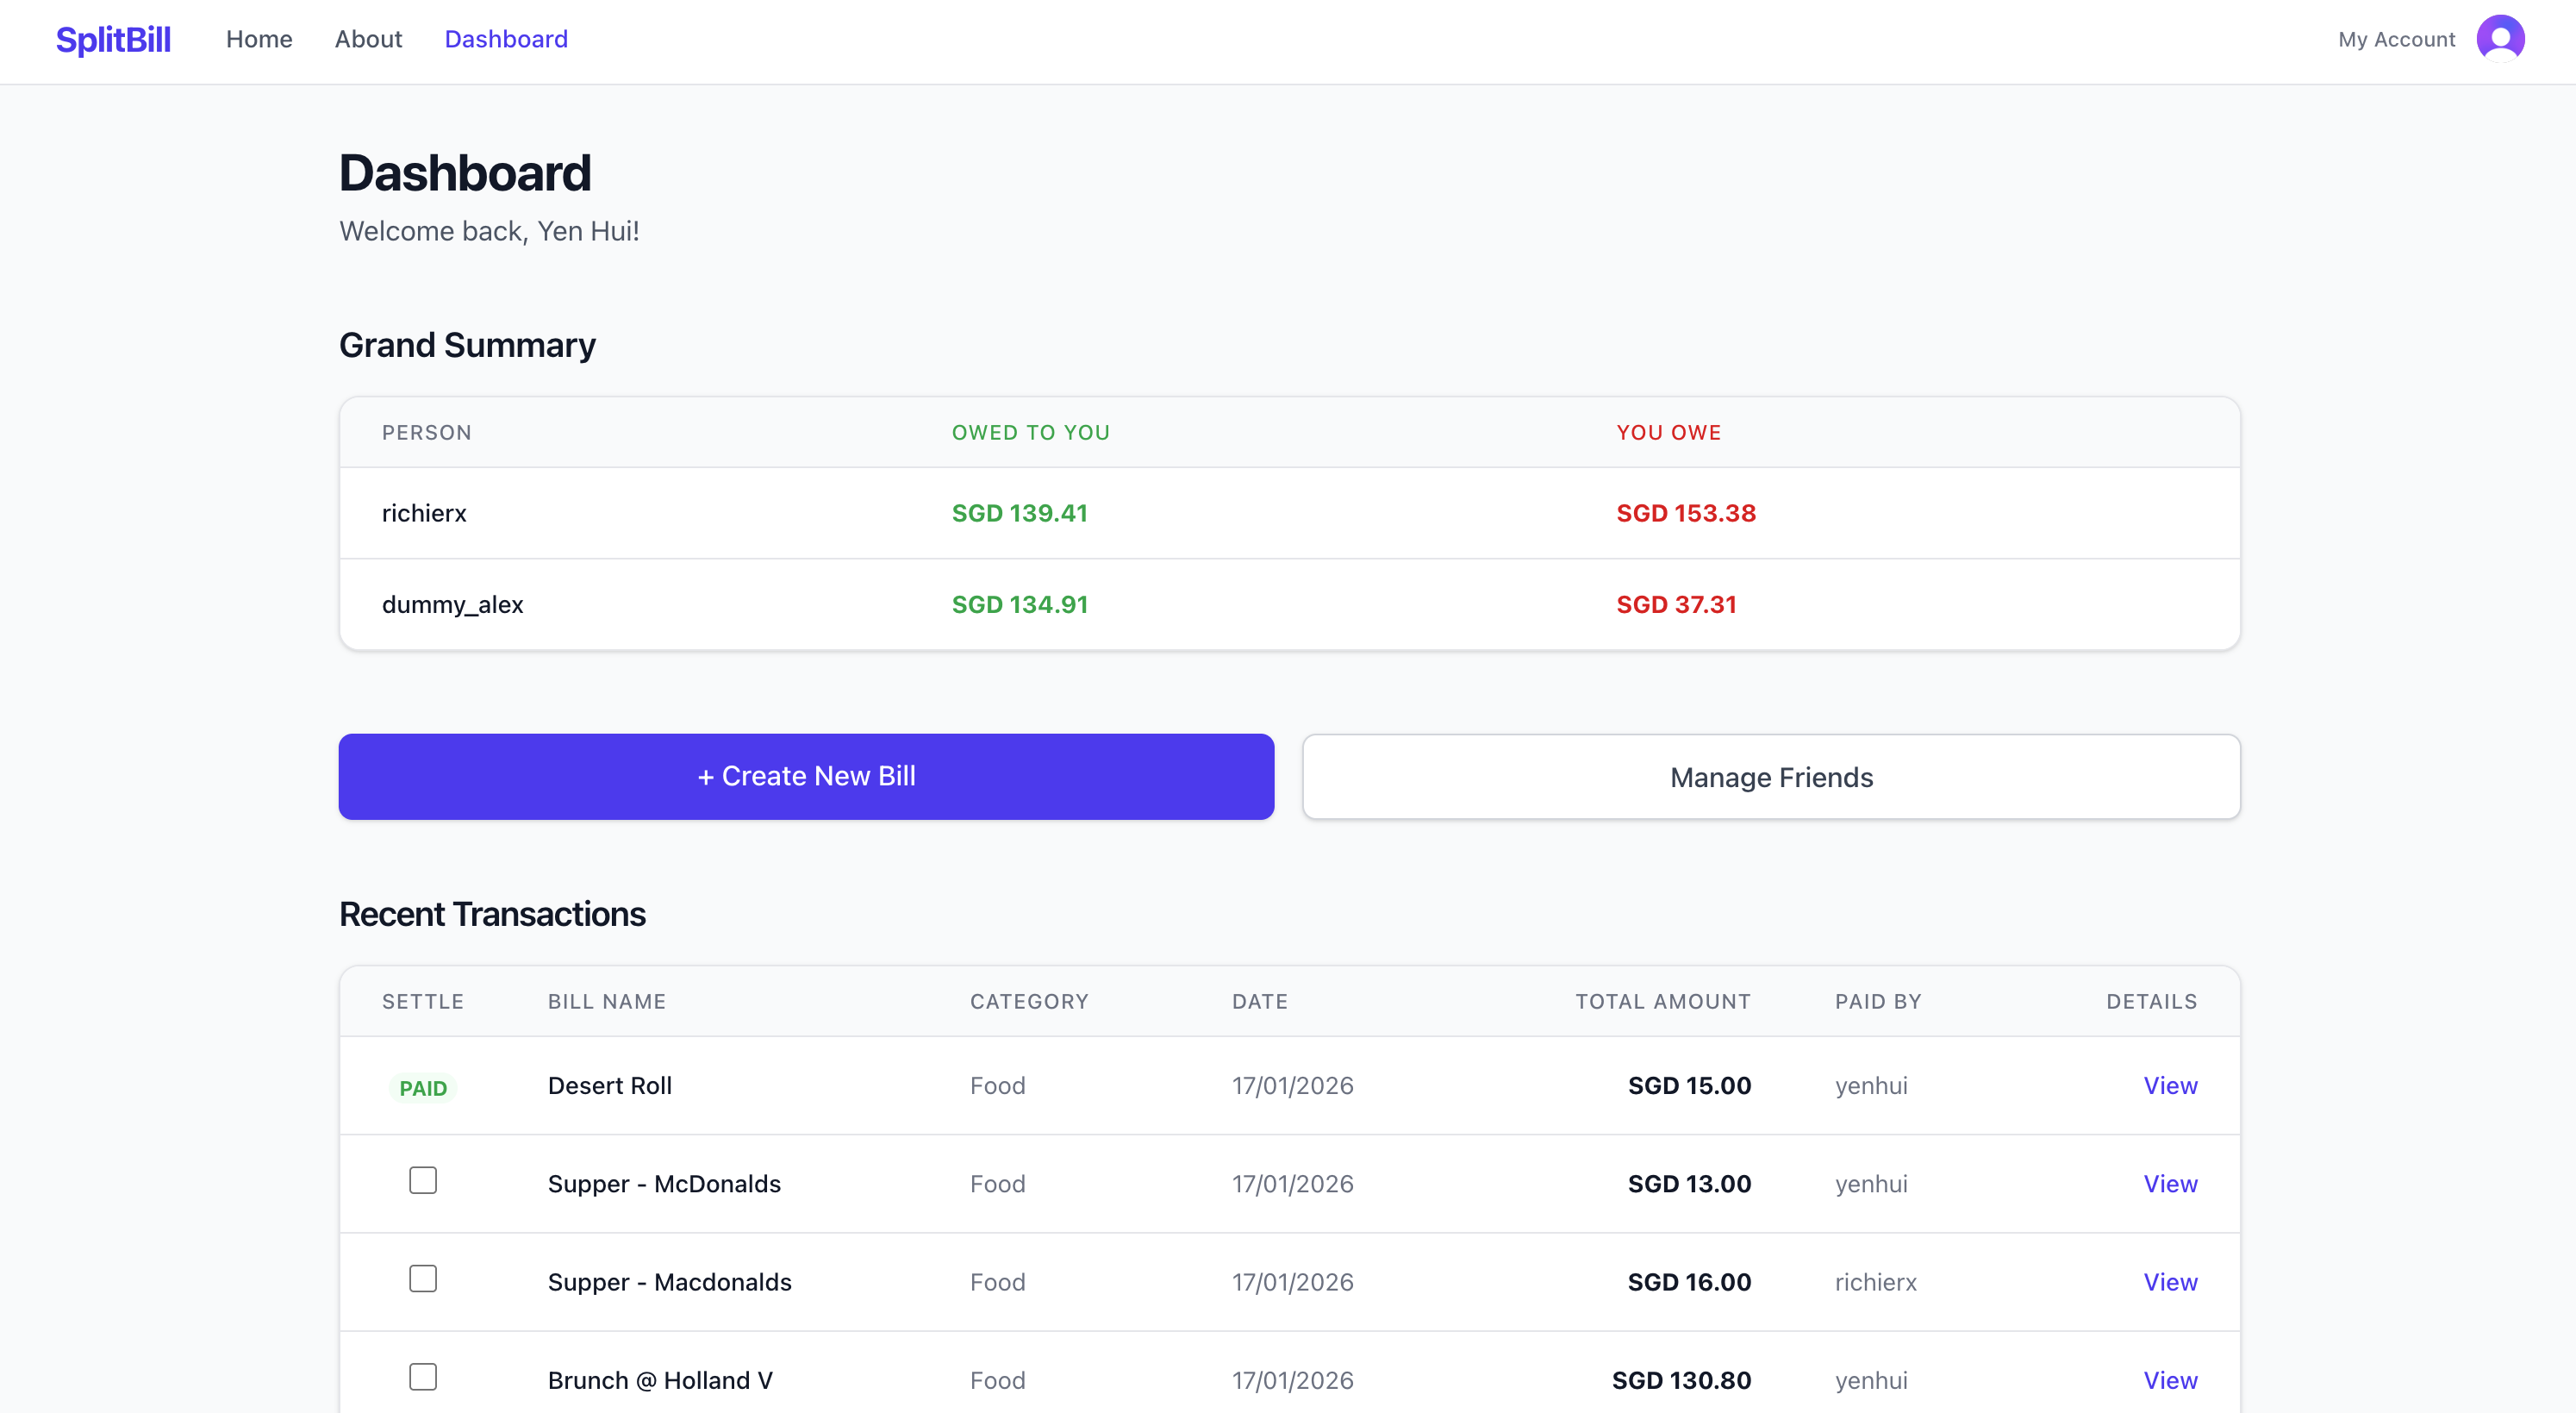View Supper - McDonalds bill details
The height and width of the screenshot is (1413, 2576).
tap(2169, 1183)
